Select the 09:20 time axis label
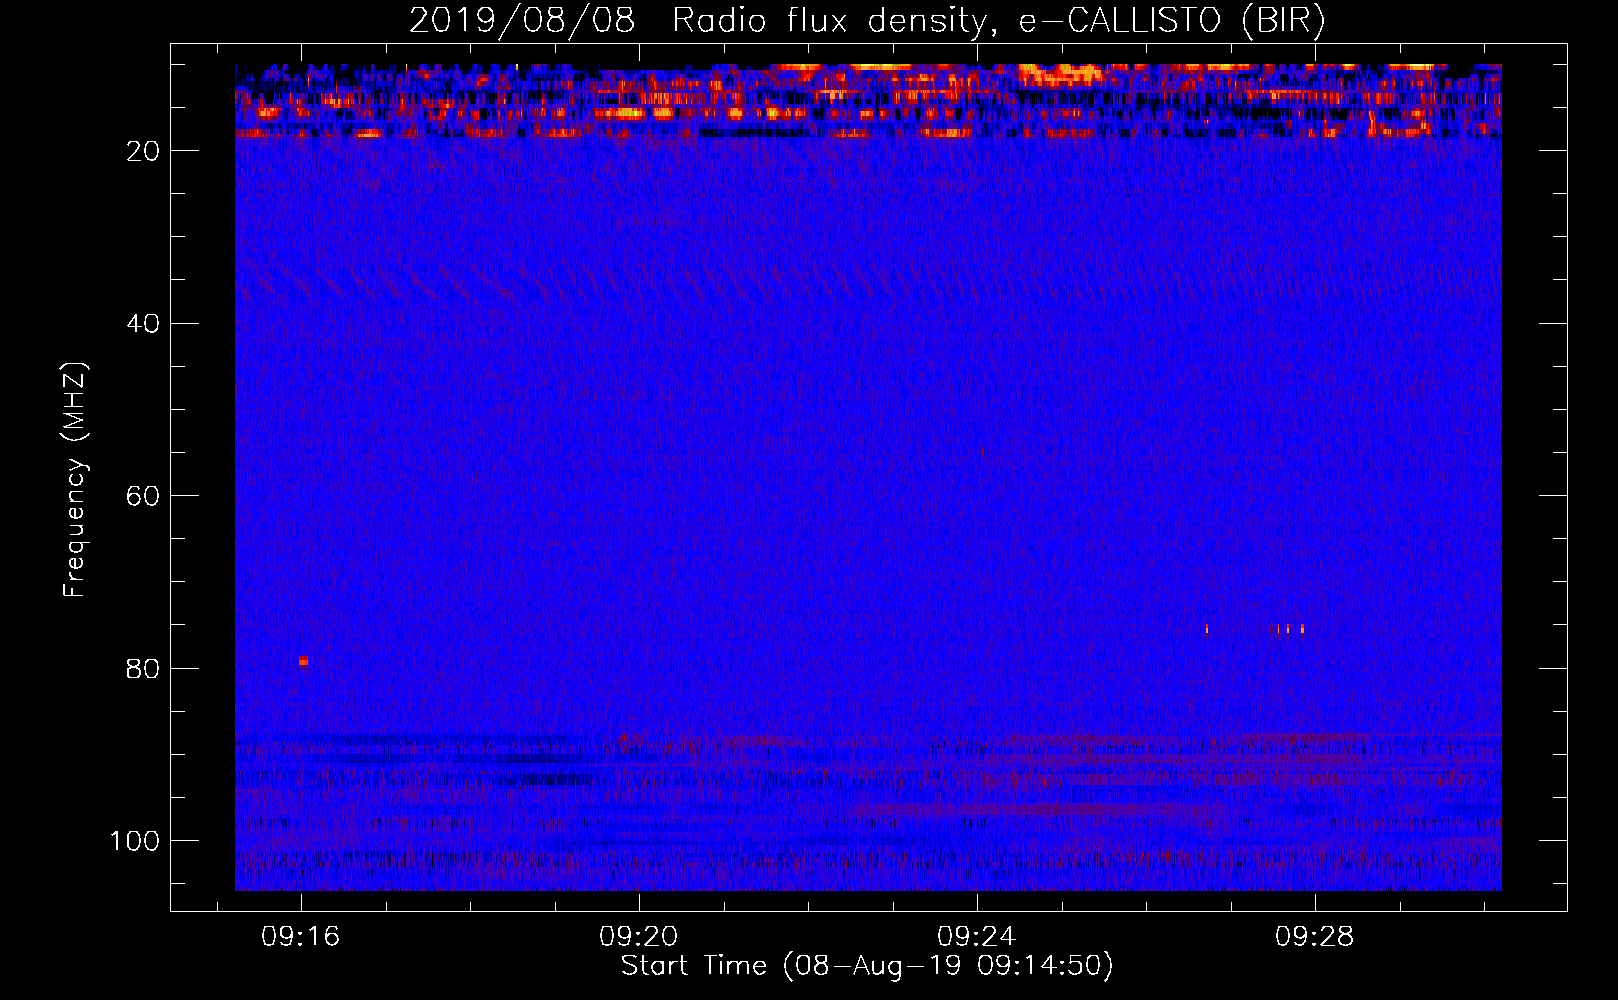This screenshot has width=1618, height=1000. pyautogui.click(x=639, y=937)
